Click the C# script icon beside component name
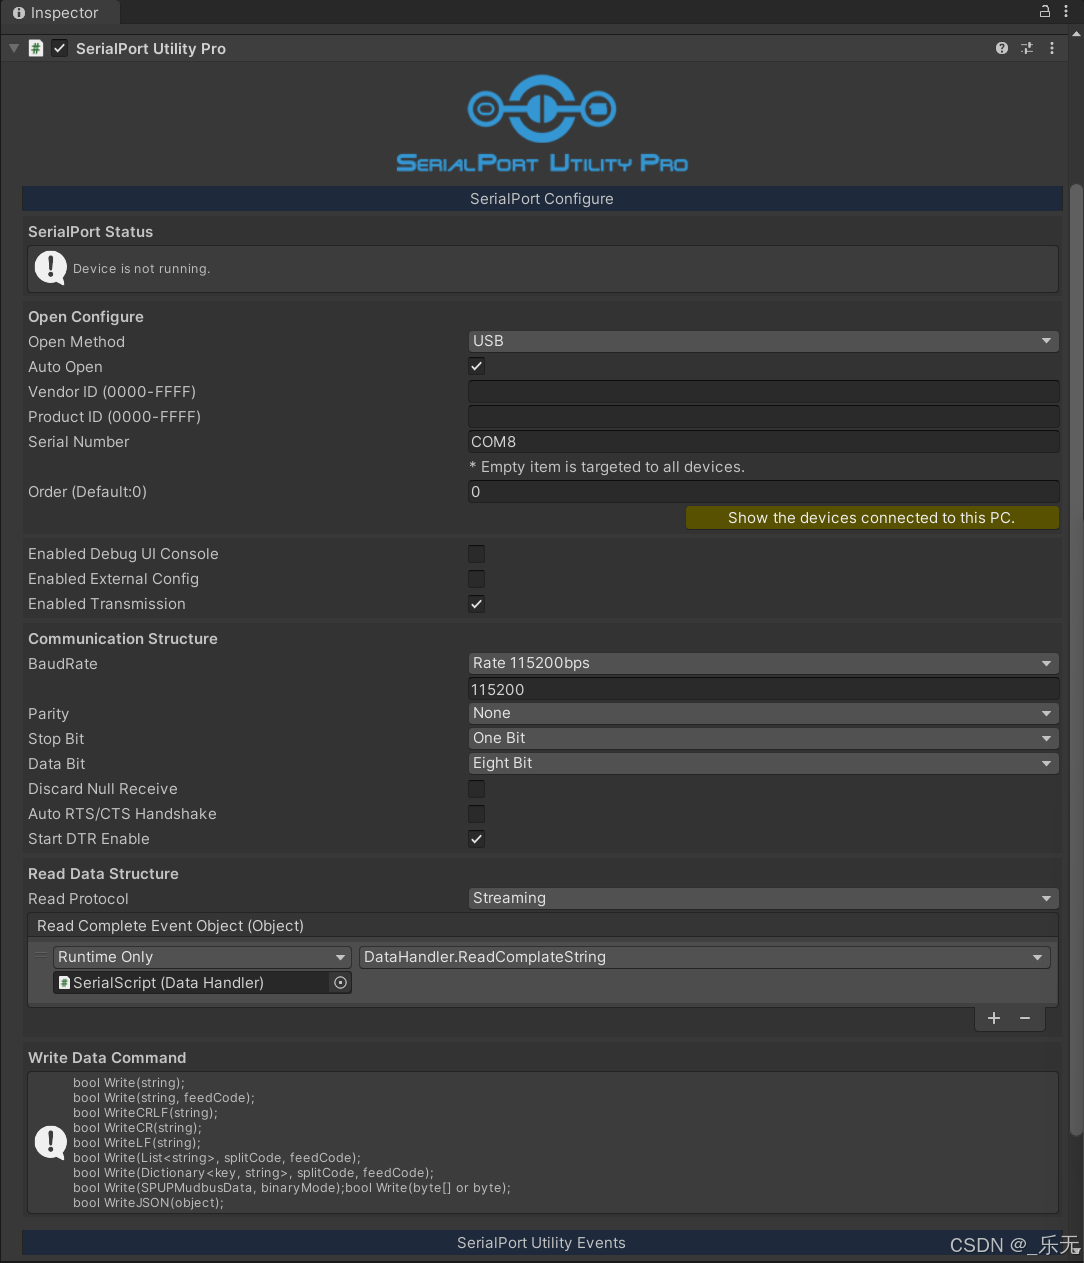The height and width of the screenshot is (1263, 1084). click(x=36, y=48)
